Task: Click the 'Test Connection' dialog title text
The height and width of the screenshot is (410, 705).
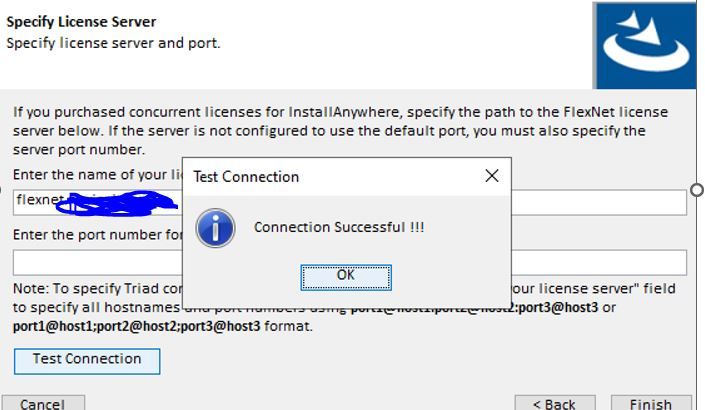Action: 246,177
